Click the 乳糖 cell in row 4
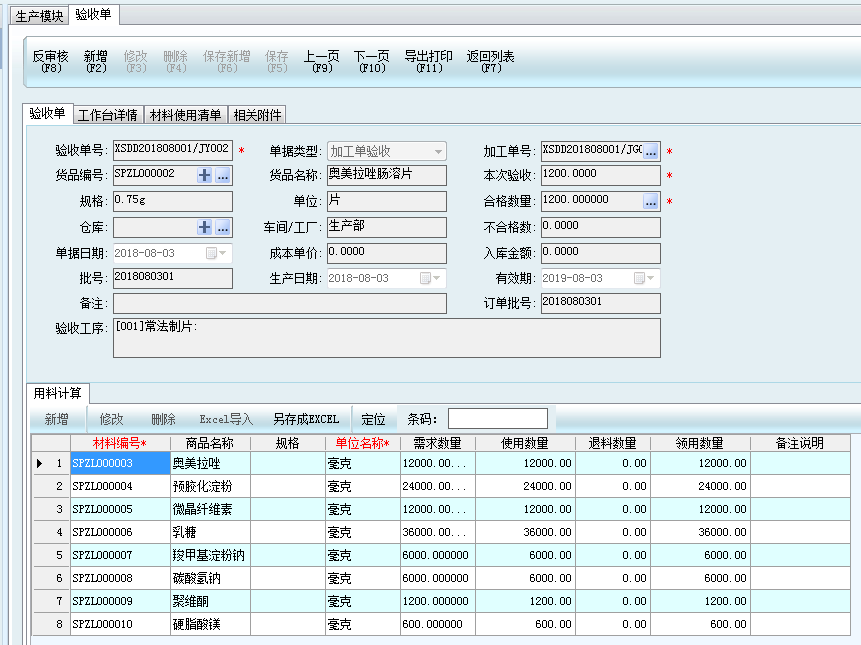The image size is (861, 645). click(210, 532)
